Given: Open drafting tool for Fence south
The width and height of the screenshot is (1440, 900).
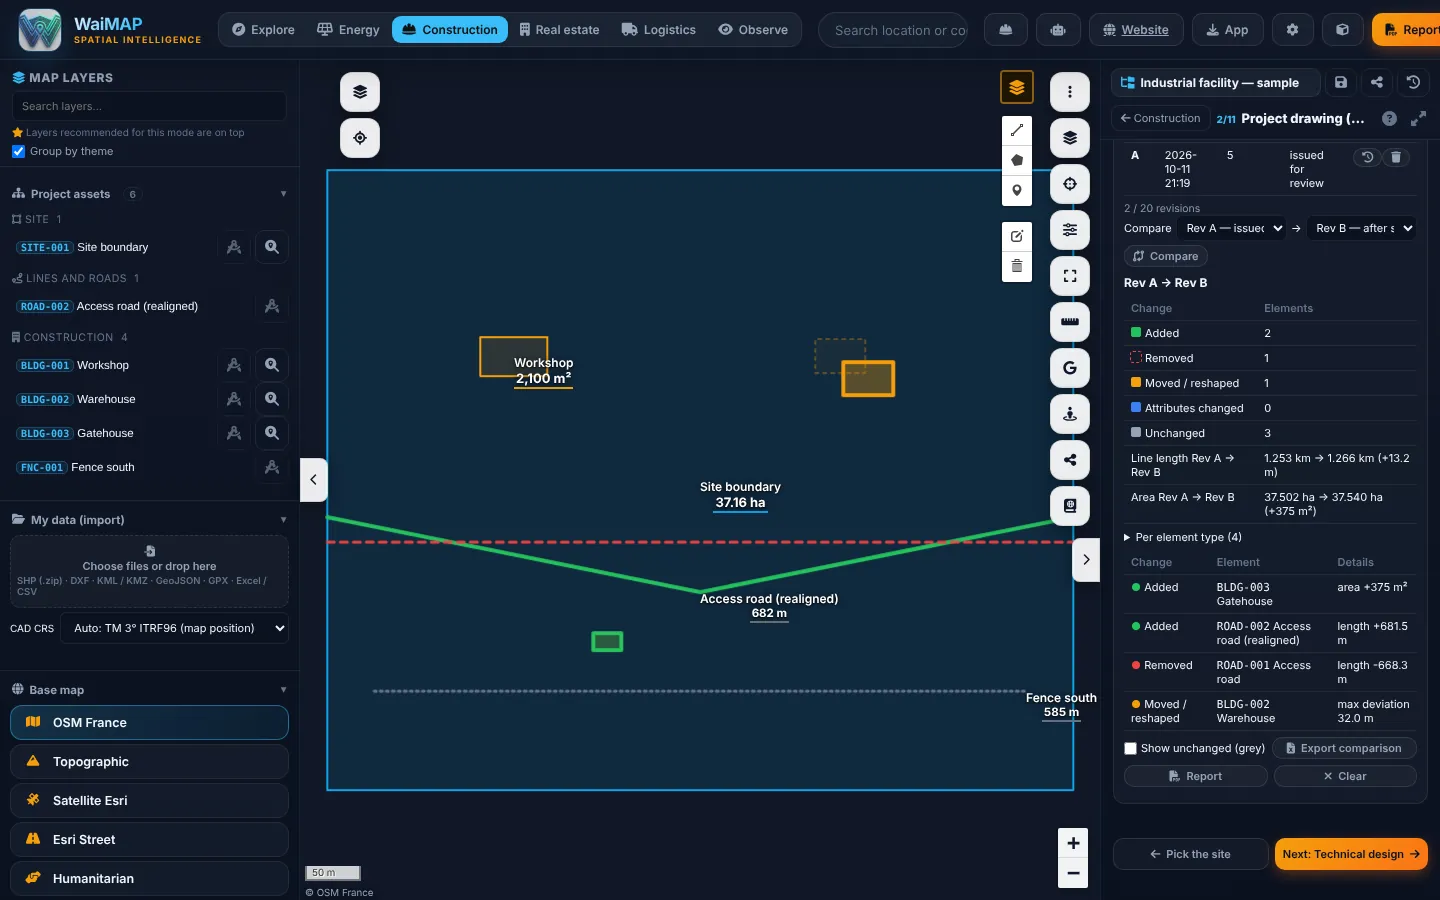Looking at the screenshot, I should point(272,467).
